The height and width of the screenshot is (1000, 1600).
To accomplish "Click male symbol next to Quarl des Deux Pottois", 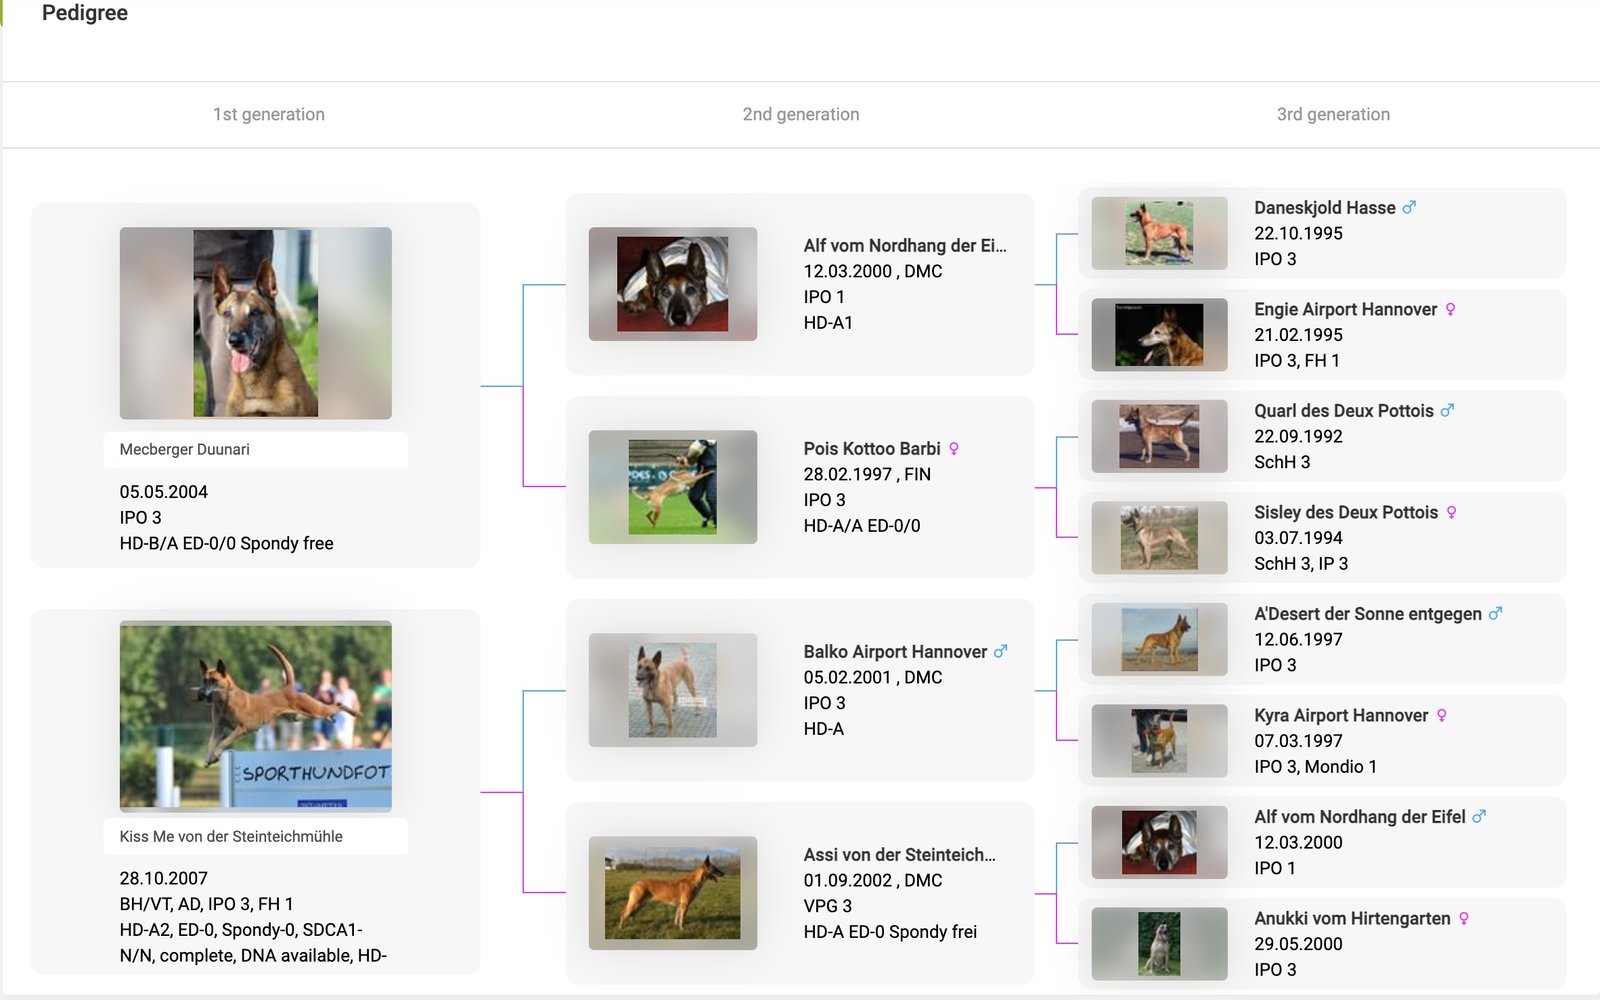I will pos(1447,411).
